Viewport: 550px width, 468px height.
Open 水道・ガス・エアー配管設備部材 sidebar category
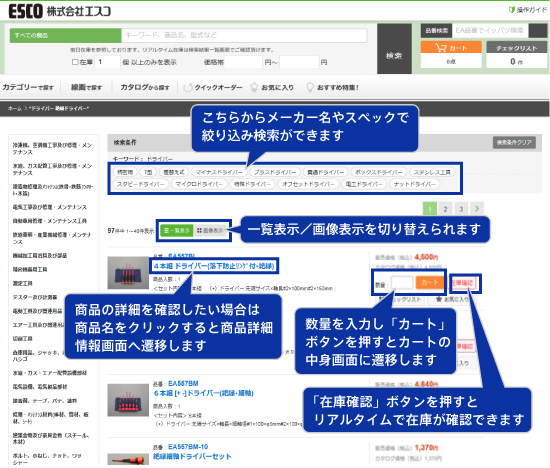[x=50, y=373]
